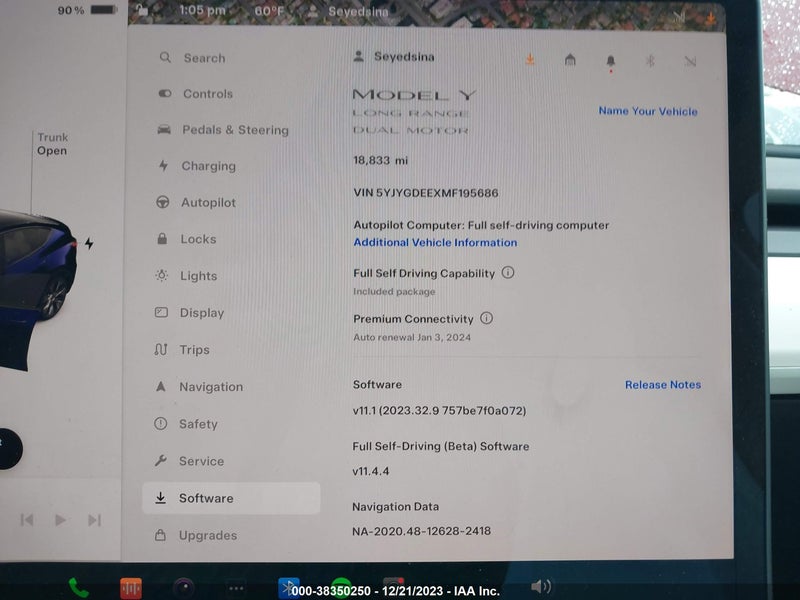800x600 pixels.
Task: Tap the Auto renewal Jan 3, 2024 text
Action: tap(412, 337)
